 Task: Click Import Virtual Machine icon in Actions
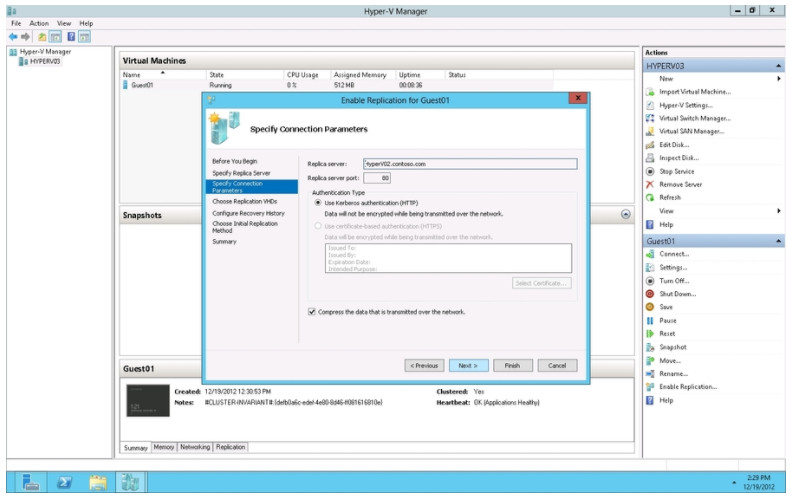click(x=650, y=92)
